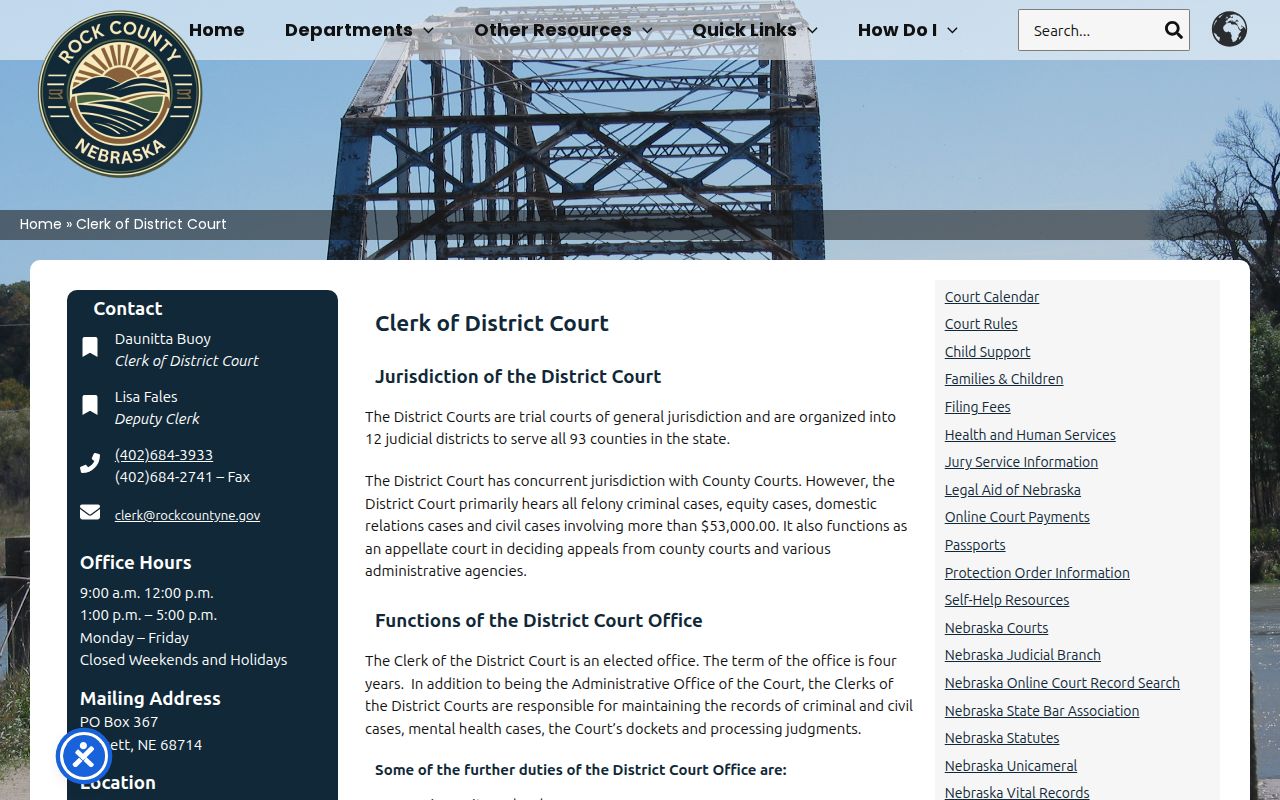Click Closed Weekends and Holidays text
This screenshot has height=800, width=1280.
click(183, 660)
